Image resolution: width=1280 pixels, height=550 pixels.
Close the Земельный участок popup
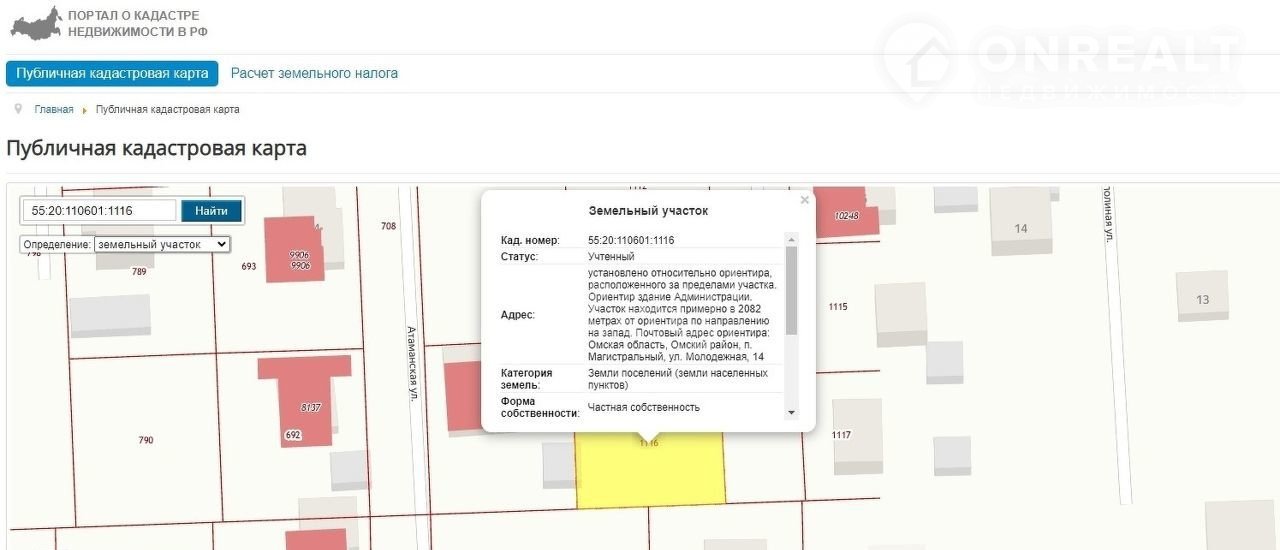click(x=805, y=200)
